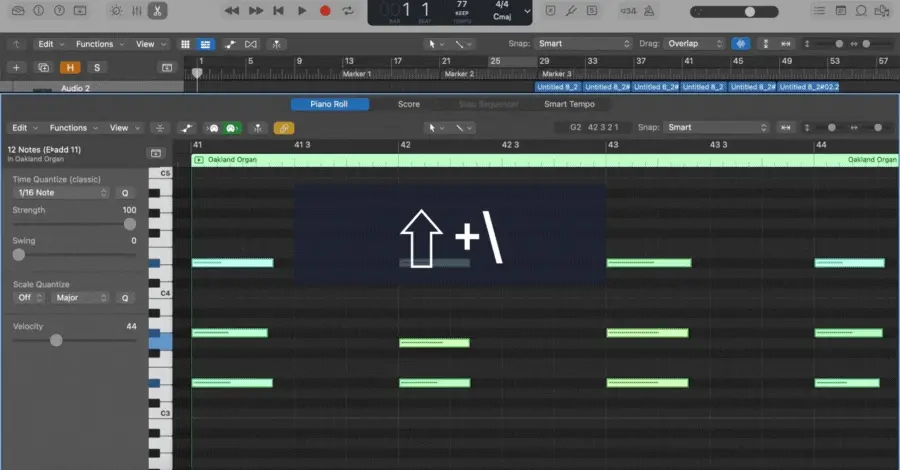
Task: Click Marker 1 in the ruler
Action: [356, 74]
